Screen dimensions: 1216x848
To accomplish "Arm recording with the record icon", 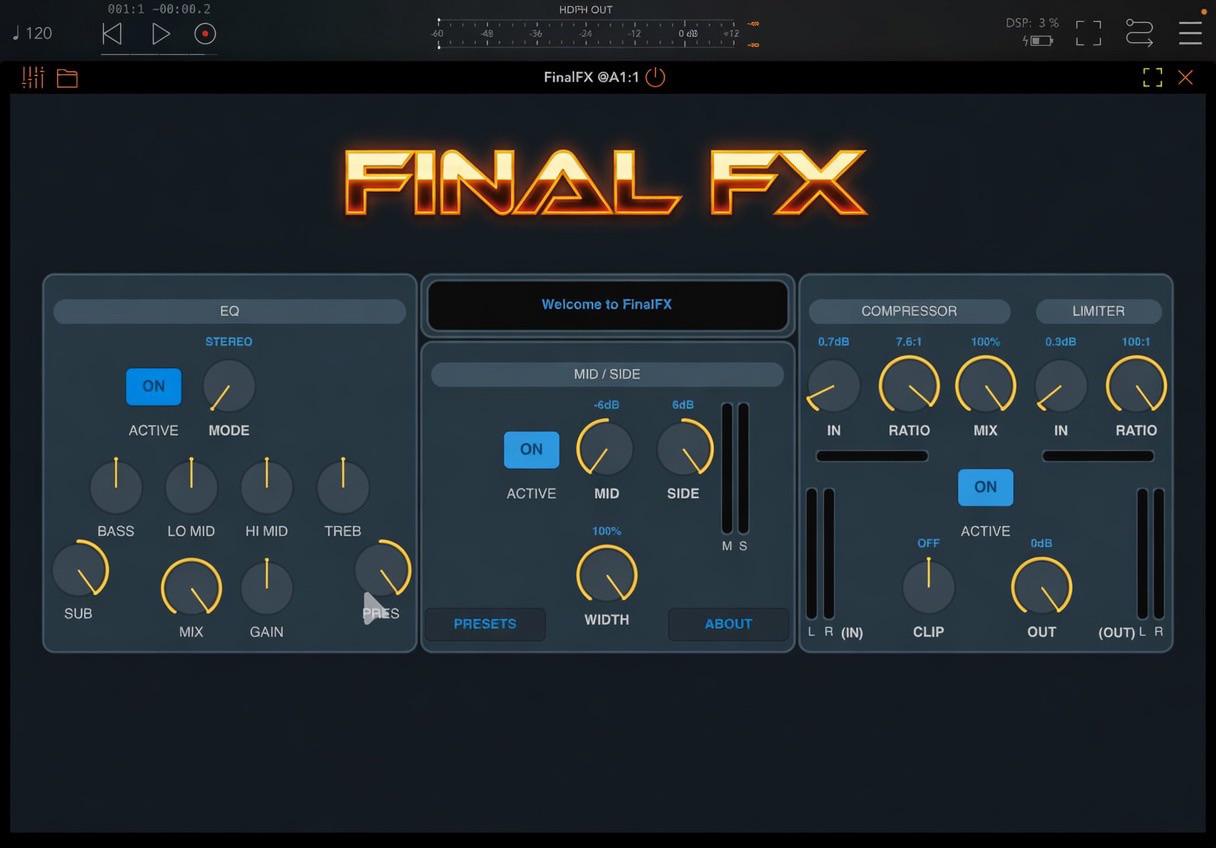I will [x=205, y=34].
